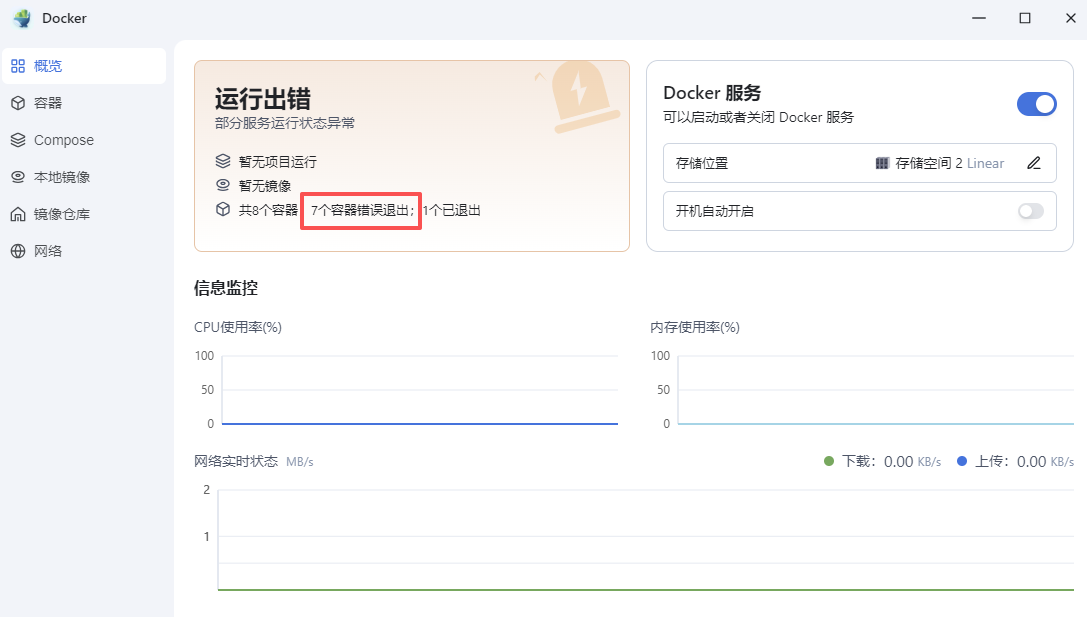Click the Compose layers icon in sidebar
This screenshot has width=1087, height=617.
tap(18, 140)
